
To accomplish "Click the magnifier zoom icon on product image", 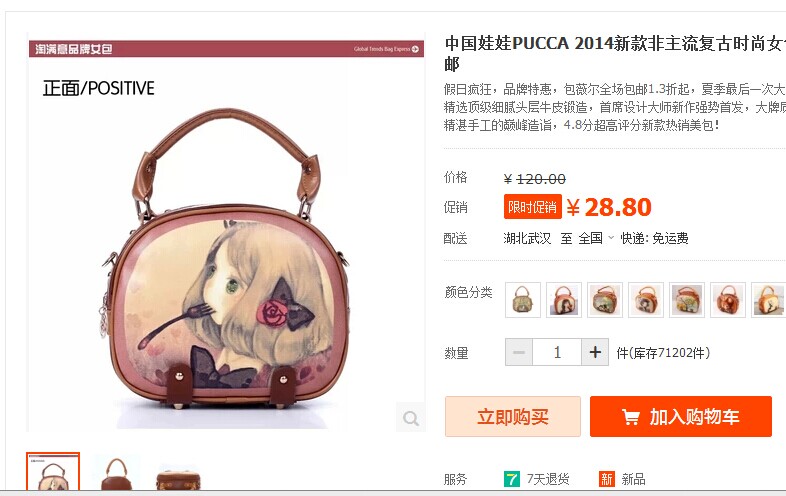I will [x=411, y=417].
